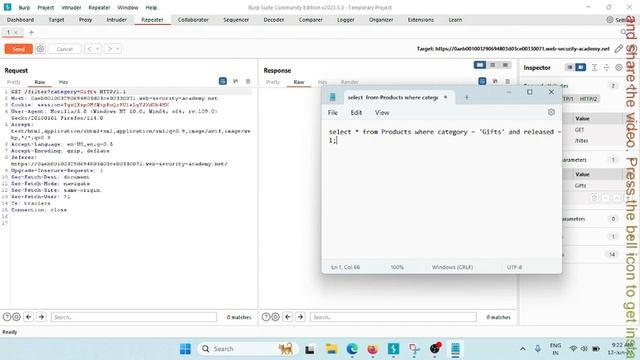
Task: Open Notepad File menu
Action: (333, 113)
